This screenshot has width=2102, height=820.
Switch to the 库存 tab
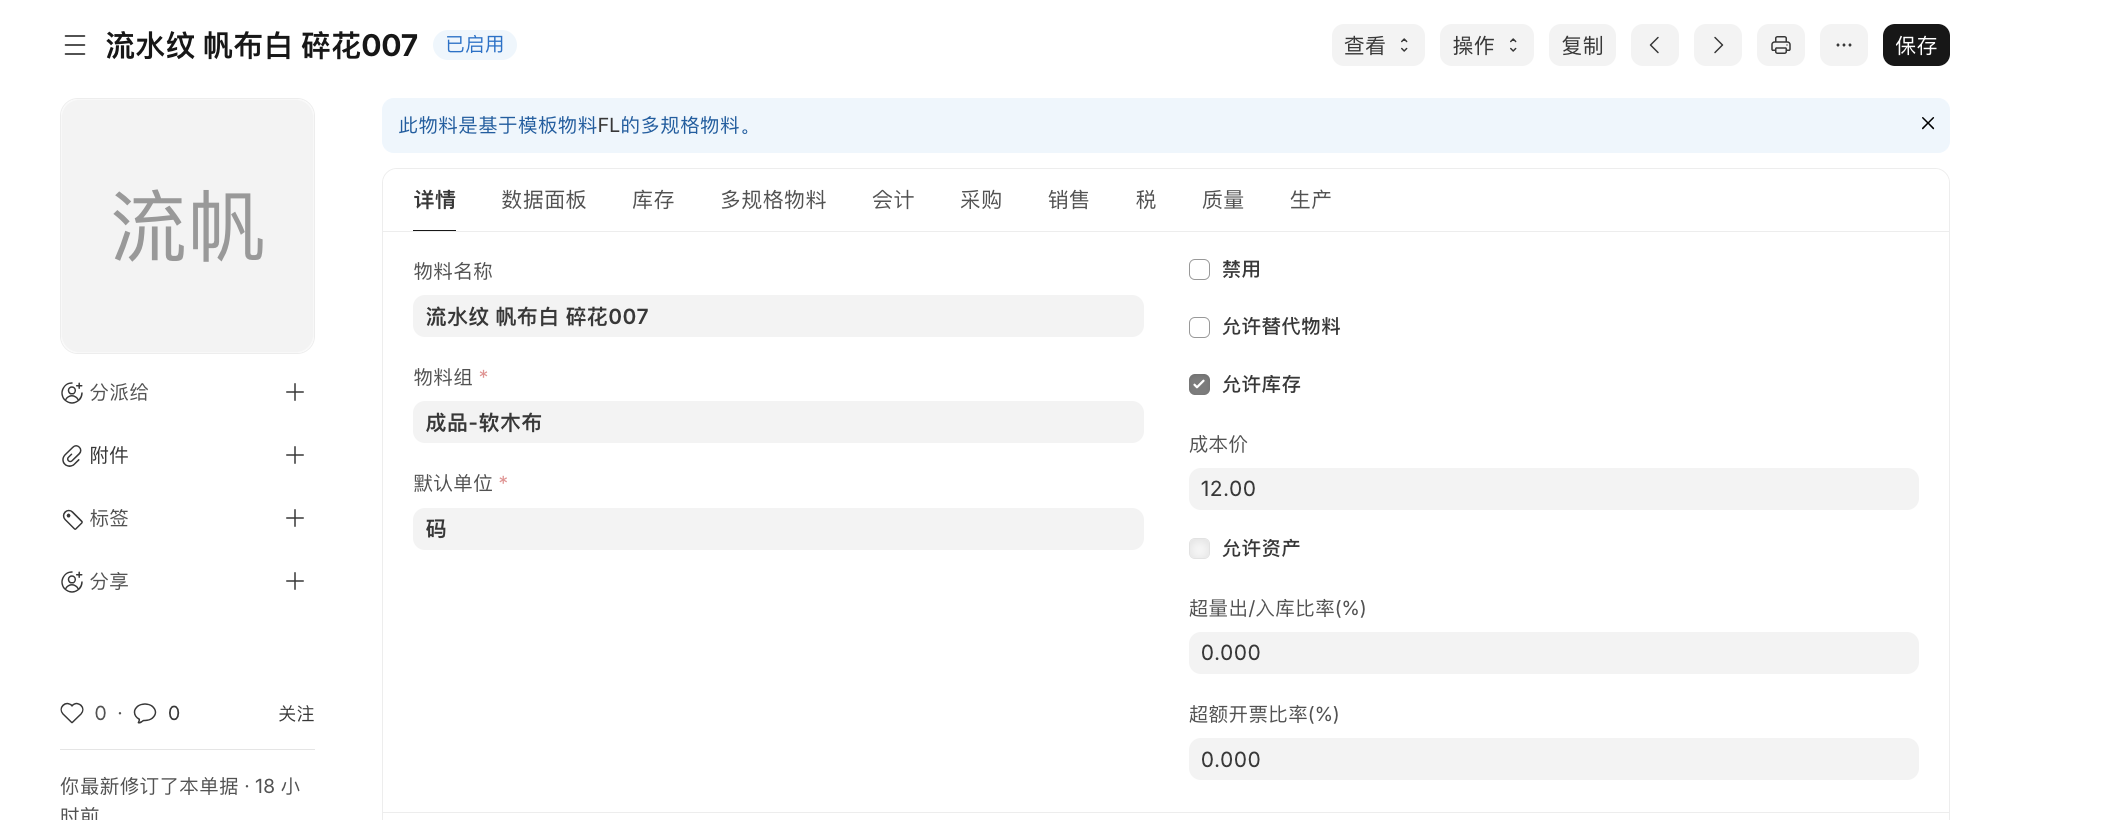pyautogui.click(x=653, y=200)
